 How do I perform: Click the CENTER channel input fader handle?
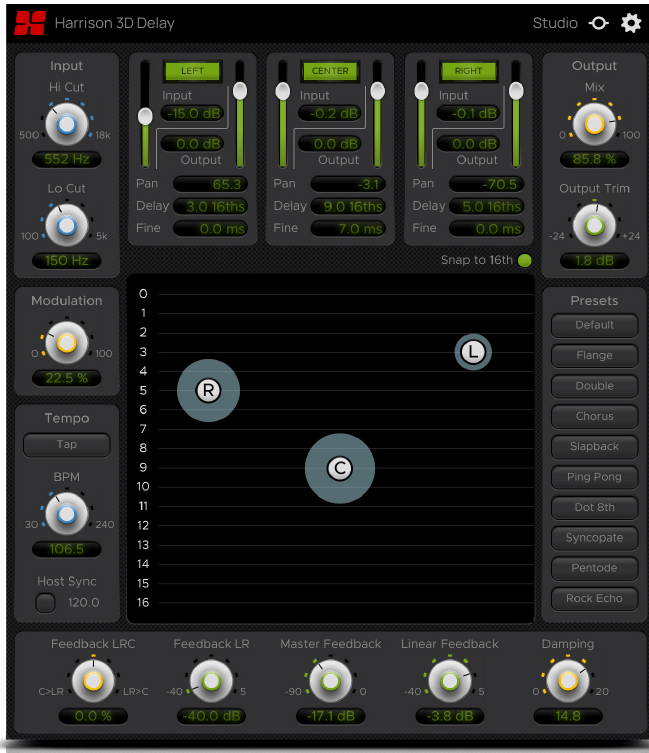(283, 91)
